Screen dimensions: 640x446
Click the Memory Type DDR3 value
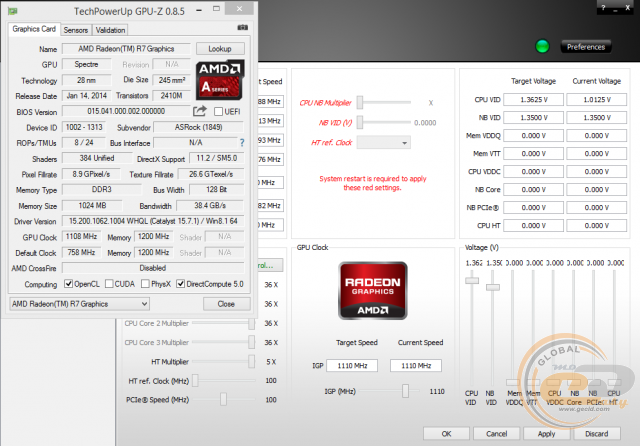(x=102, y=189)
